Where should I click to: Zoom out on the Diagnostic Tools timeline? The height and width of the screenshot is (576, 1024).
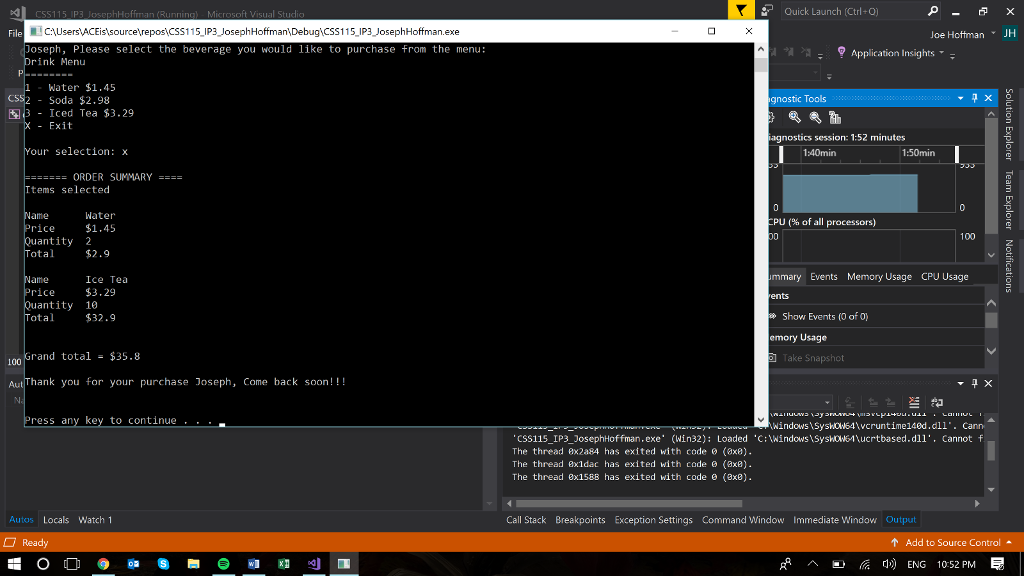(x=815, y=118)
